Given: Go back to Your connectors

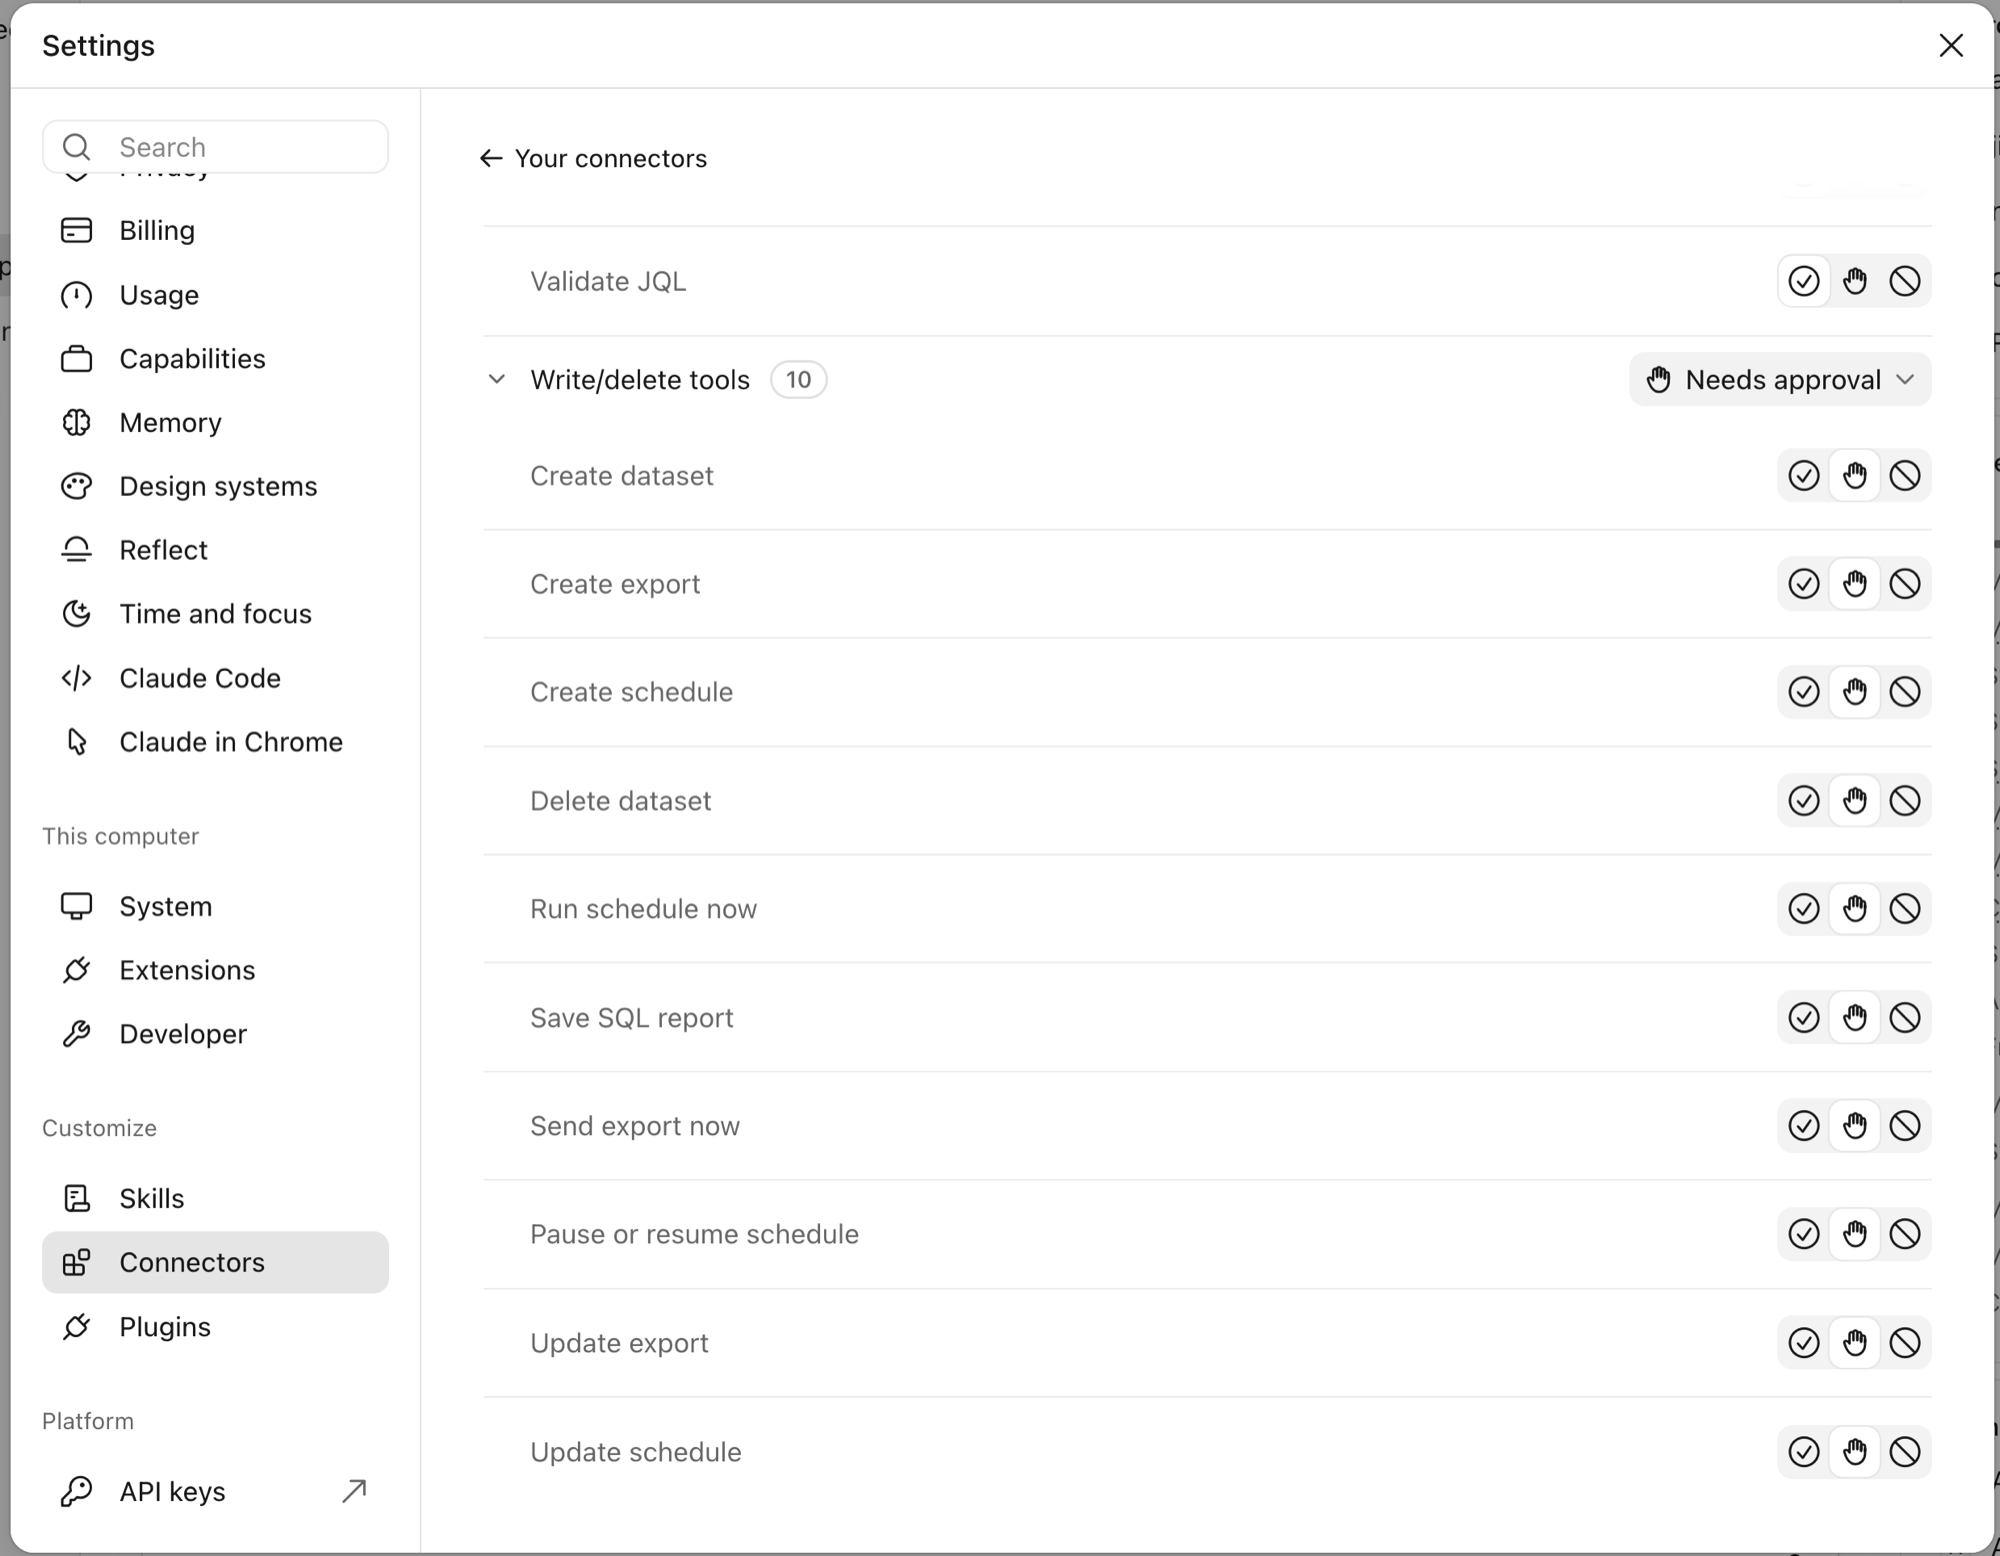Looking at the screenshot, I should (593, 158).
